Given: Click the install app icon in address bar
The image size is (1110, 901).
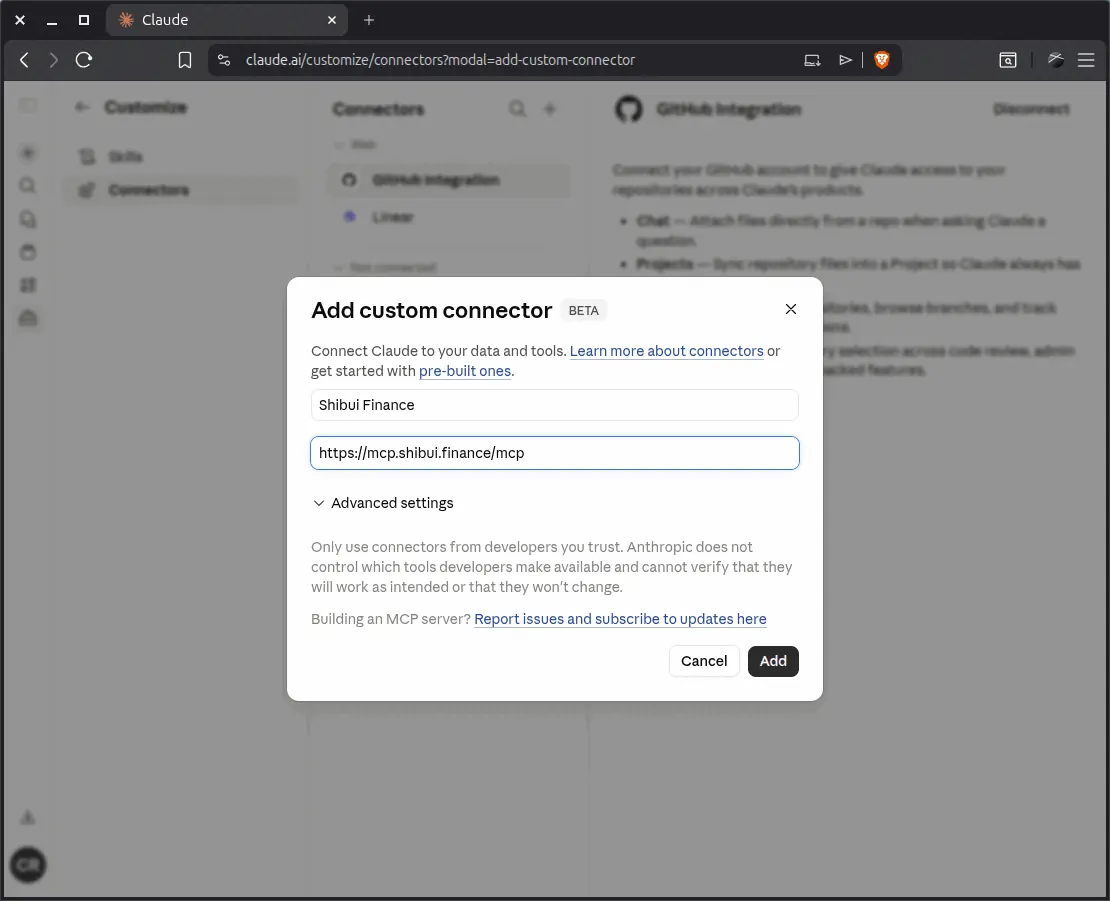Looking at the screenshot, I should click(x=812, y=60).
